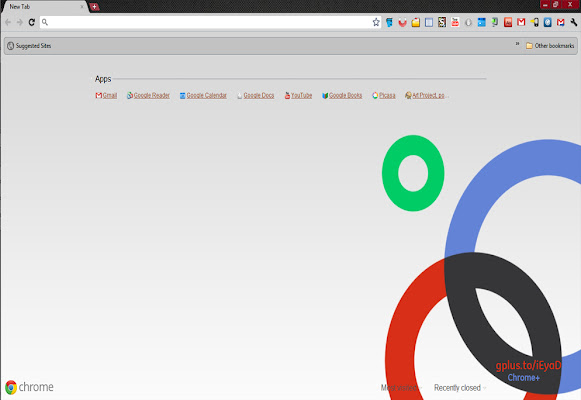The height and width of the screenshot is (400, 581).
Task: Open the yellow folder extension icon
Action: 416,23
